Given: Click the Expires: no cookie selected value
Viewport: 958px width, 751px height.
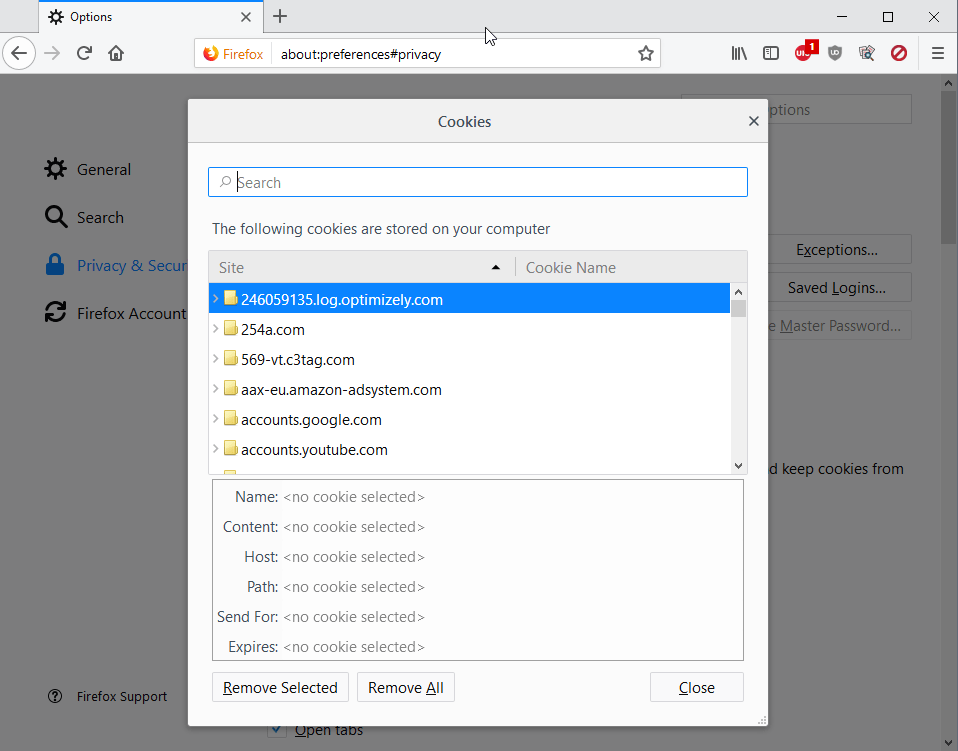Looking at the screenshot, I should pyautogui.click(x=354, y=647).
